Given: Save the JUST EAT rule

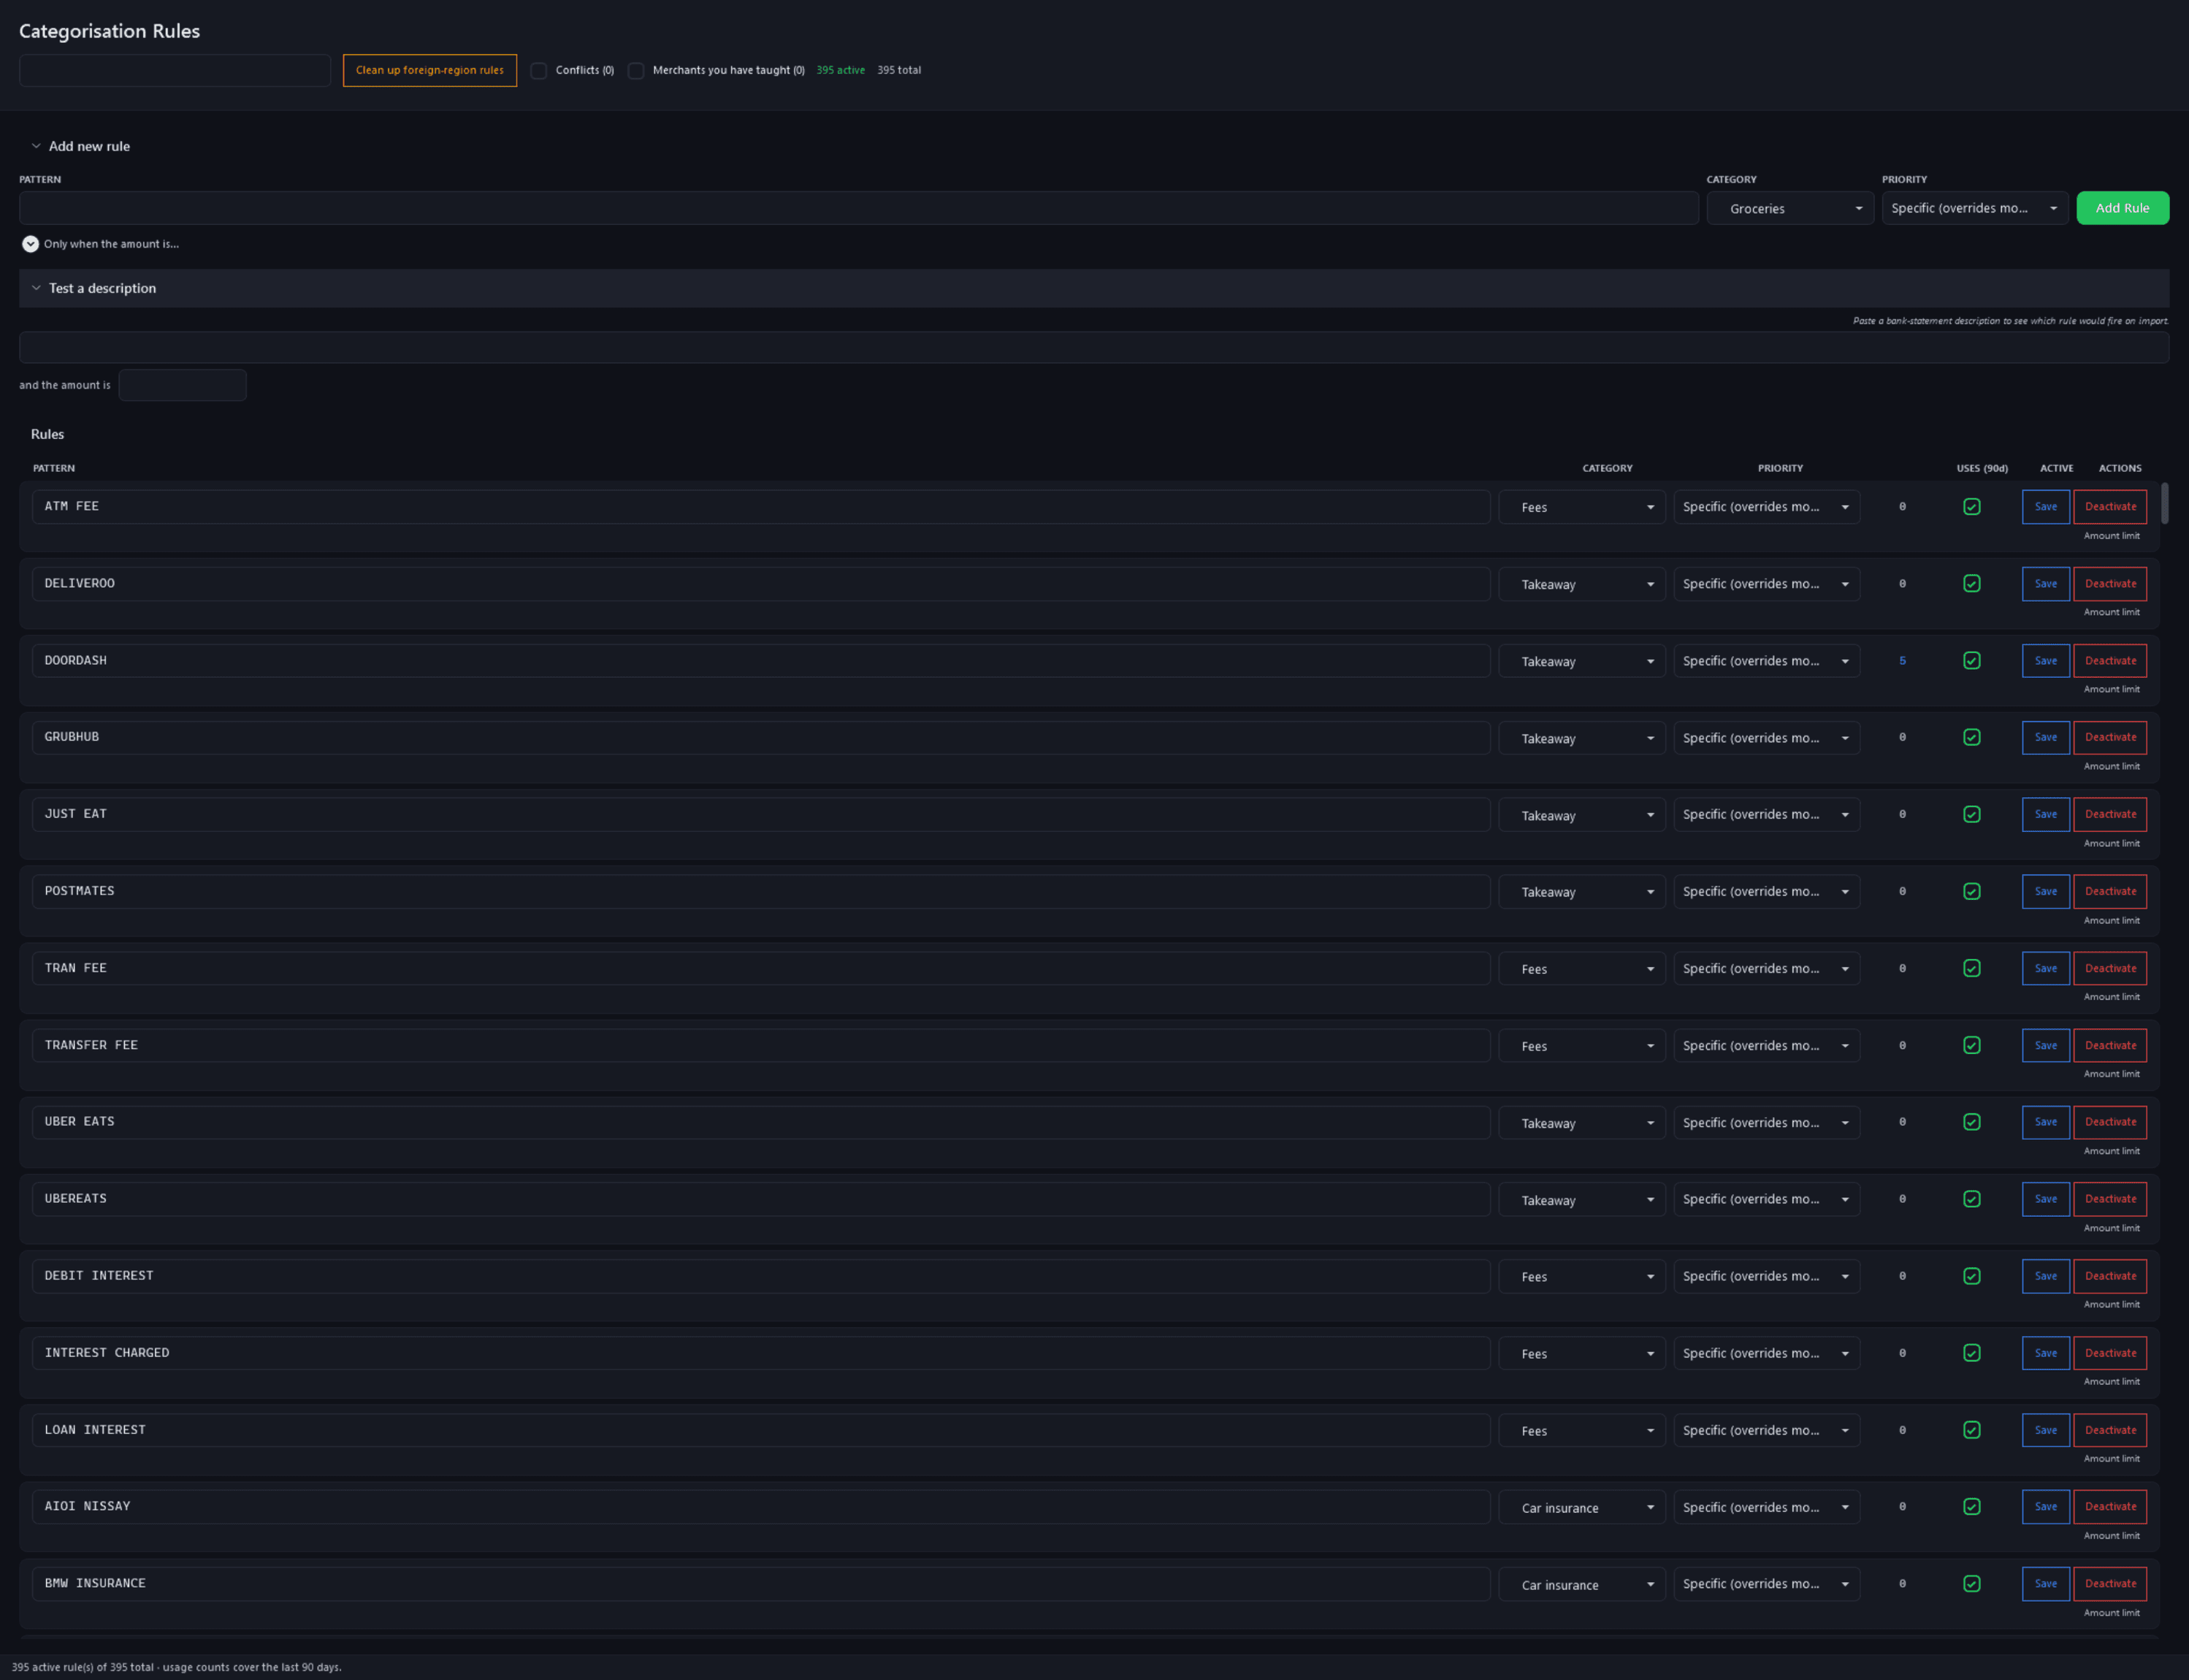Looking at the screenshot, I should pos(2046,815).
